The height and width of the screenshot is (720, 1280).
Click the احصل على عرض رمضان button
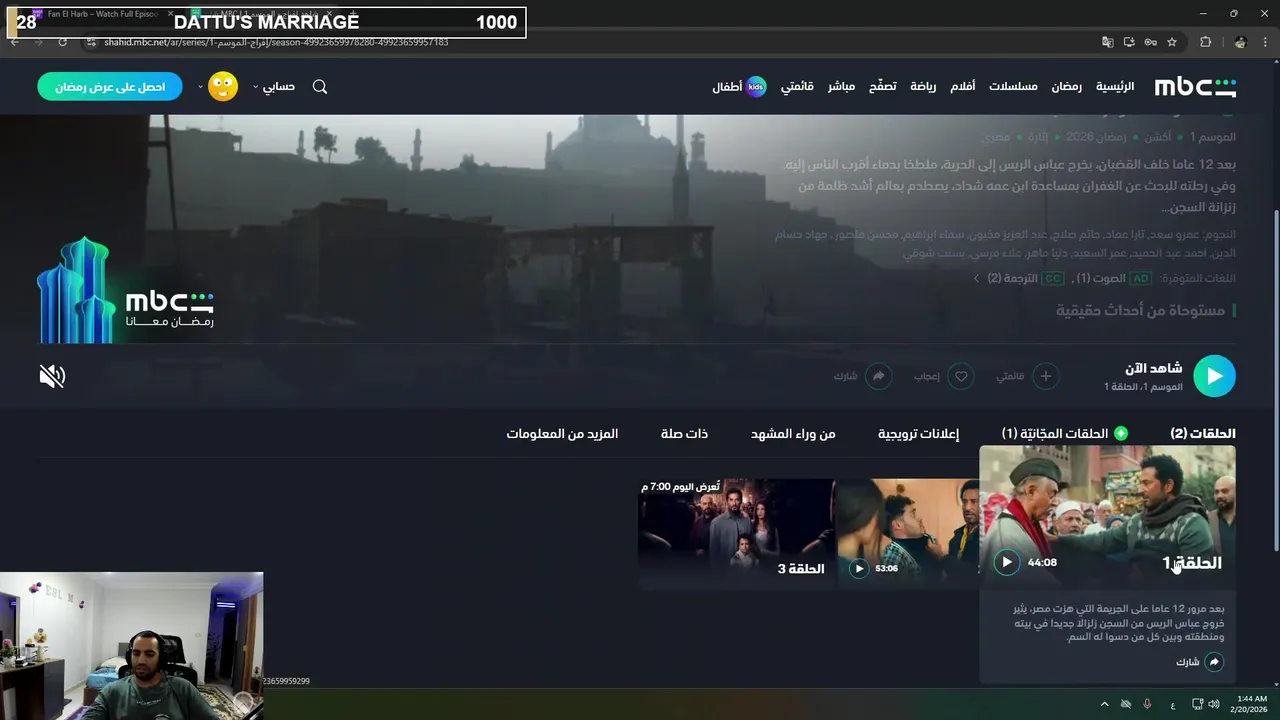110,87
